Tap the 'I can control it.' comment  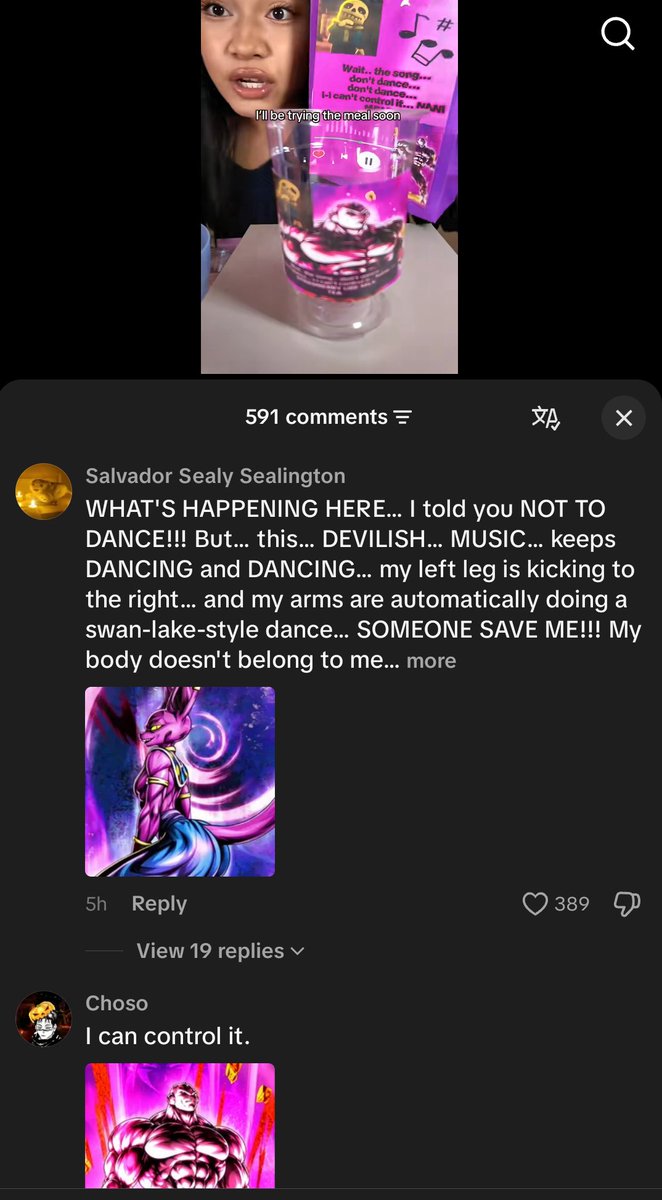pos(168,1036)
